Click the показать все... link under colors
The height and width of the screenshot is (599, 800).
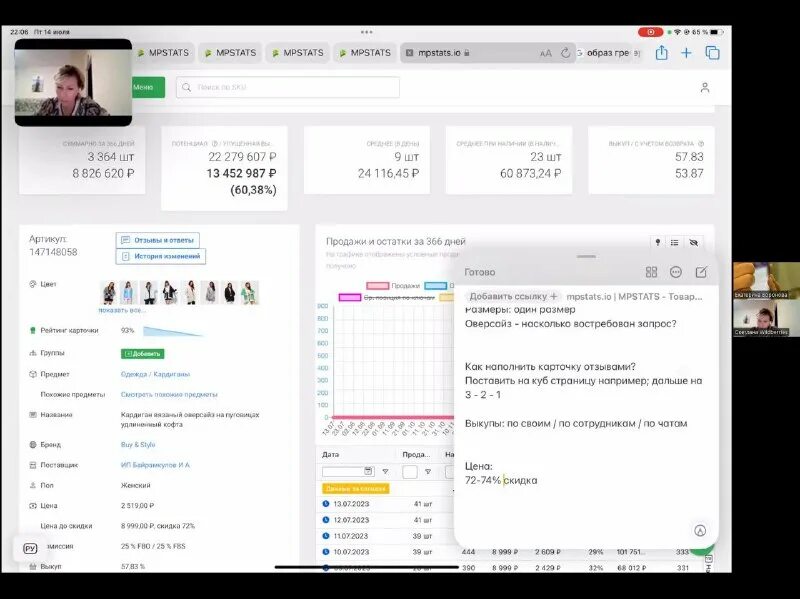pyautogui.click(x=122, y=310)
